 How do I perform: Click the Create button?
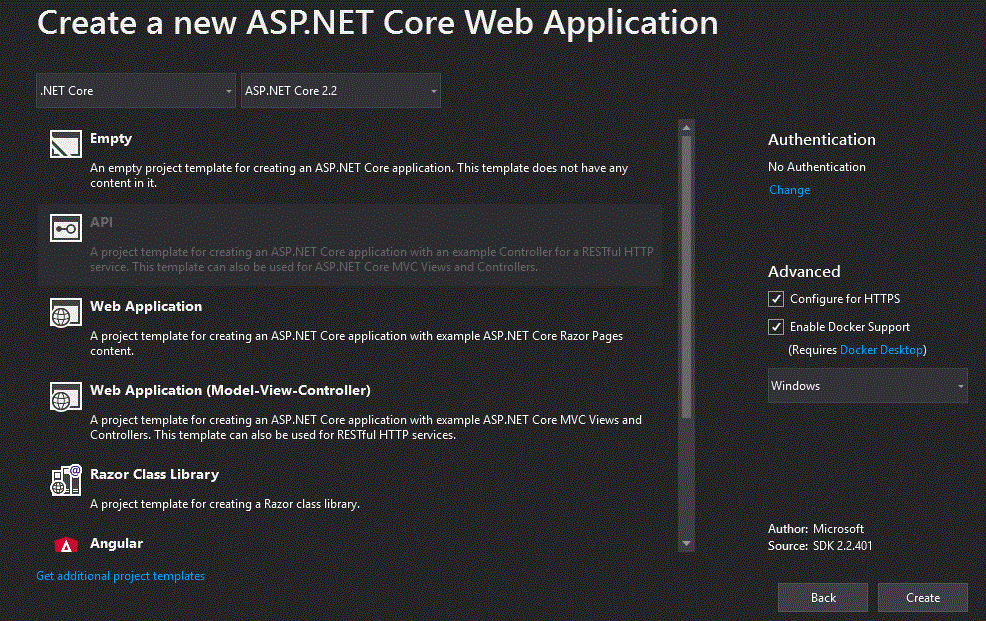click(922, 597)
